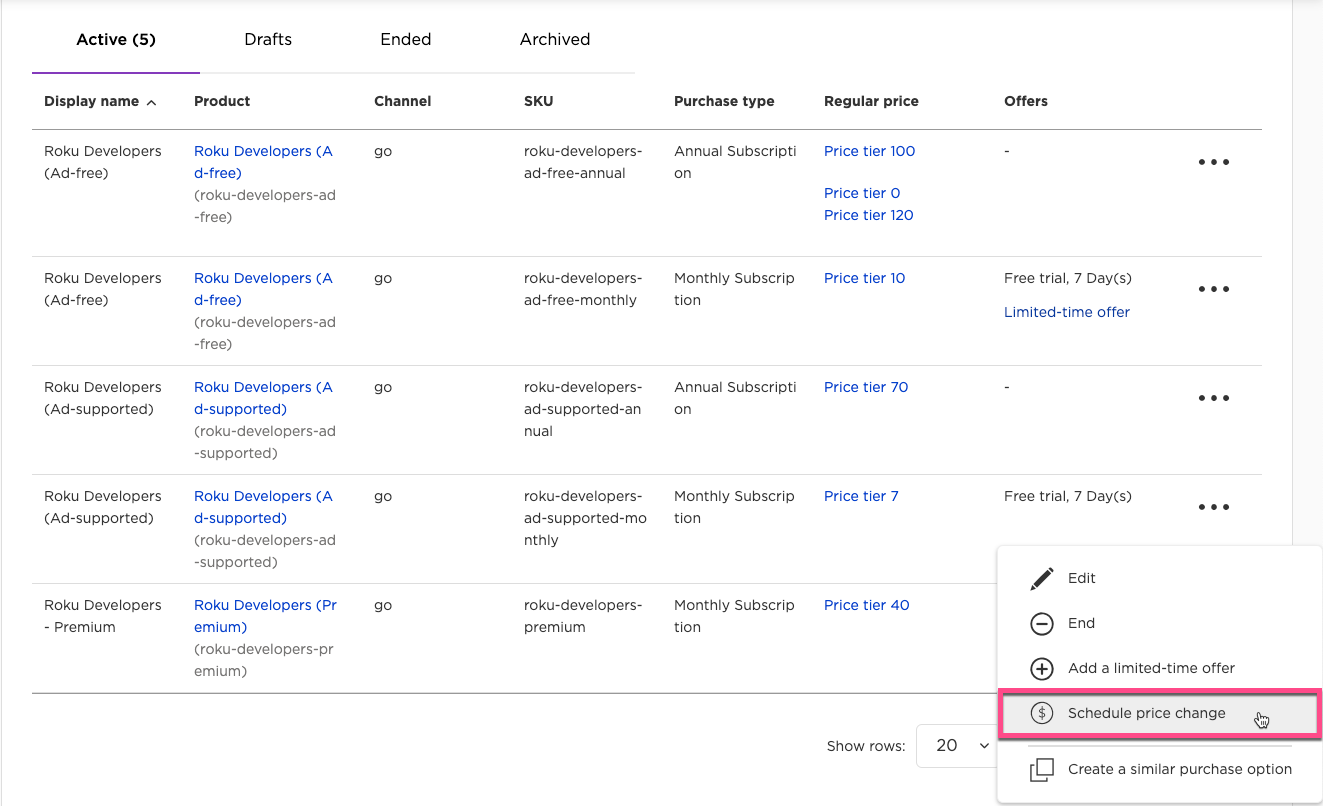
Task: Open the three-dot menu for ad-supported annual row
Action: pos(1213,398)
